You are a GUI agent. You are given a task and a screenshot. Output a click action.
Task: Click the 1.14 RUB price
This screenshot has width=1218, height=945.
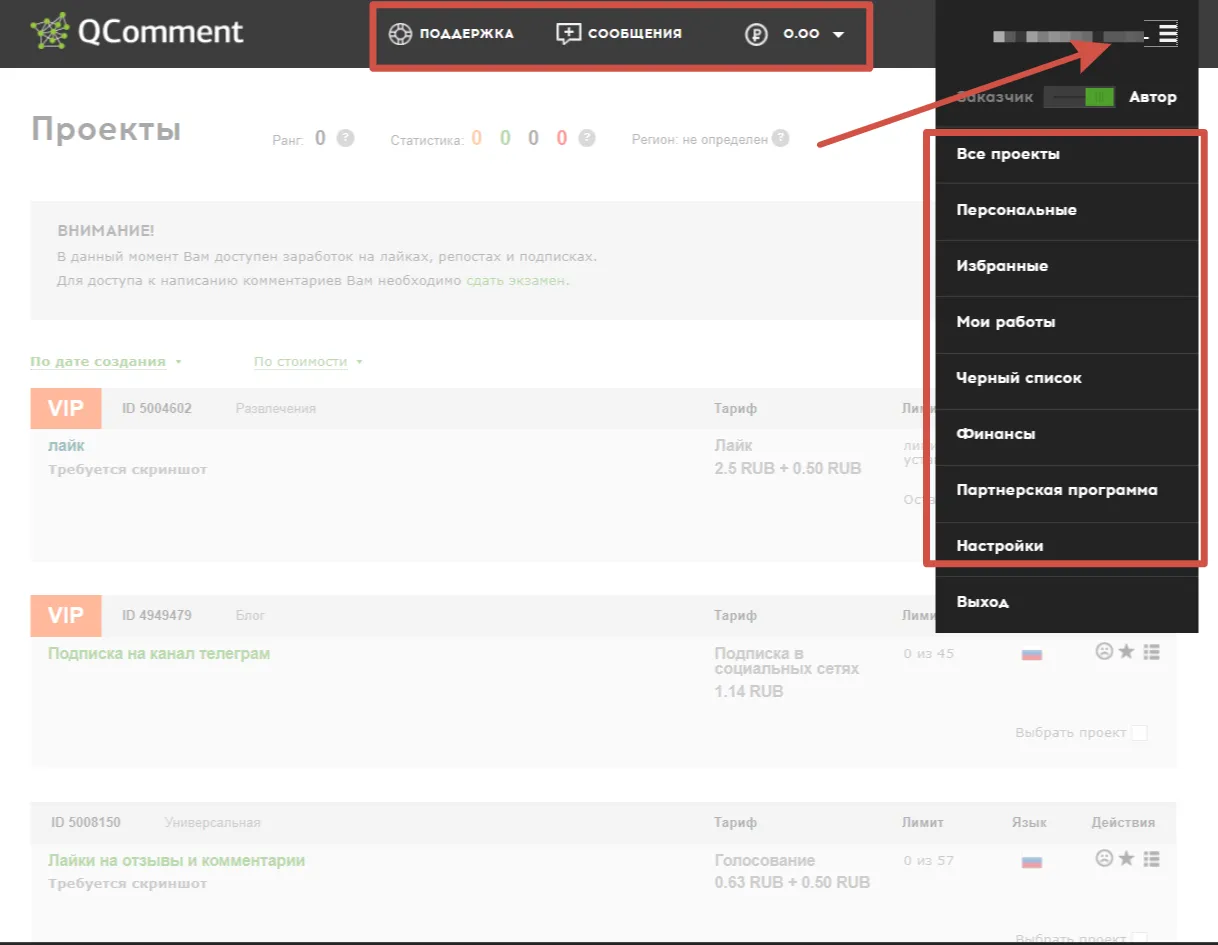tap(749, 691)
